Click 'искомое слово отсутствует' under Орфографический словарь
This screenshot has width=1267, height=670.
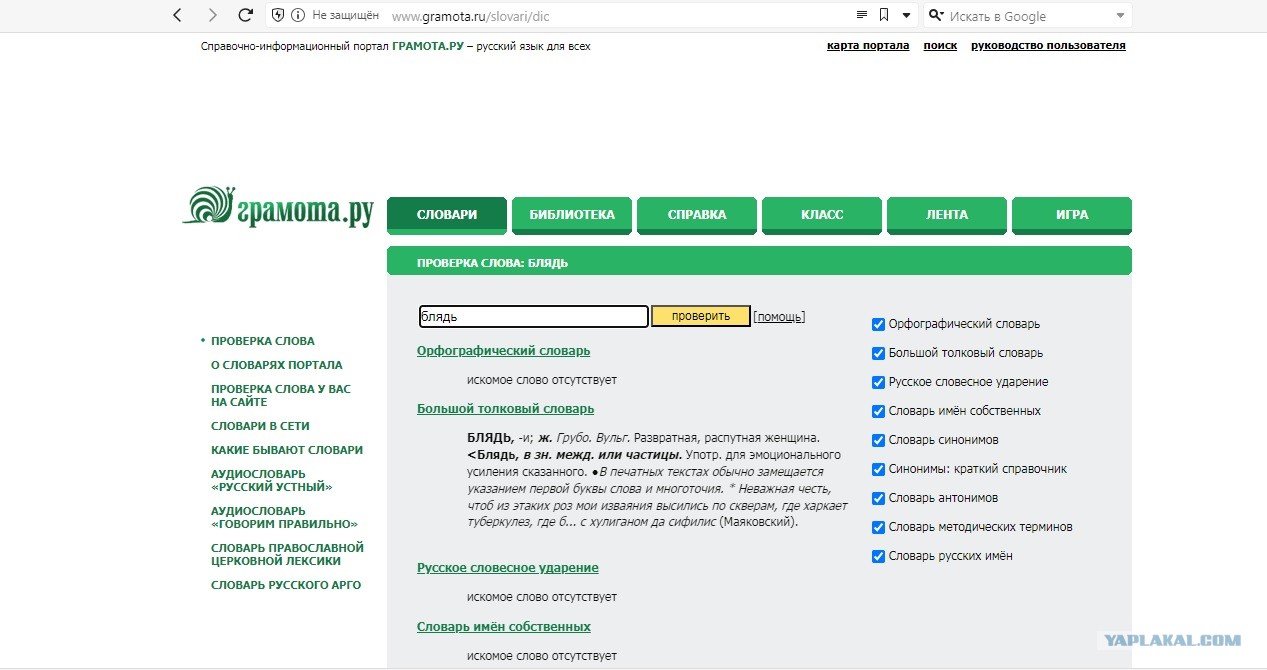542,380
